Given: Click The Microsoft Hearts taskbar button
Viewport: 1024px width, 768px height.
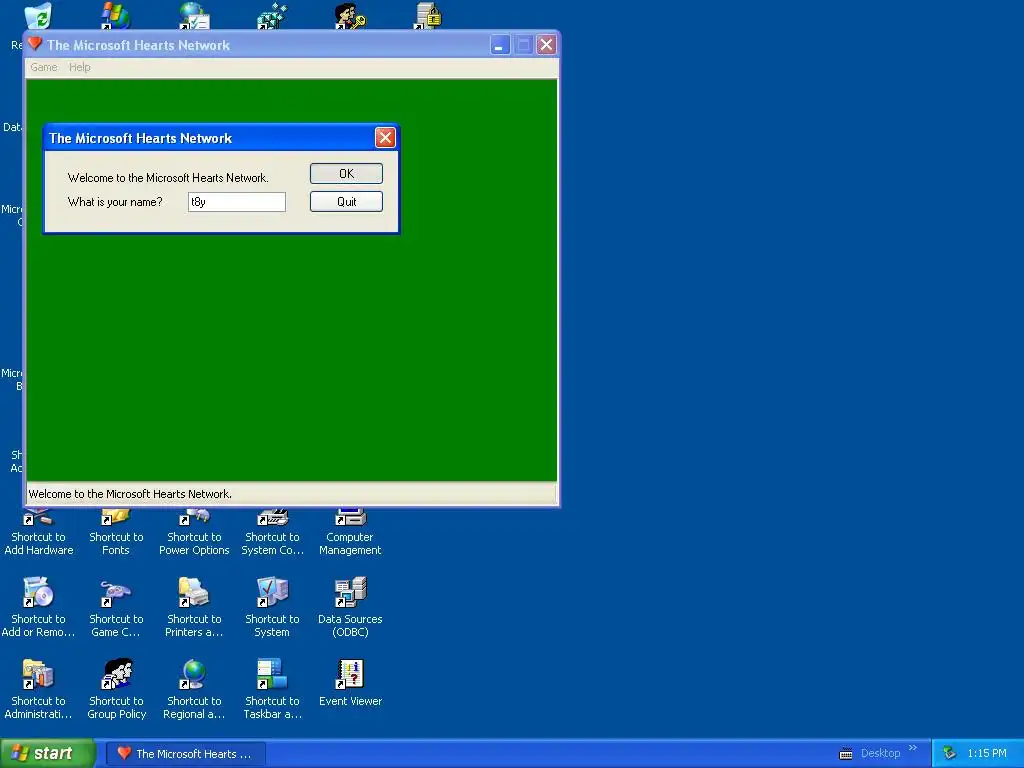Looking at the screenshot, I should (x=185, y=754).
